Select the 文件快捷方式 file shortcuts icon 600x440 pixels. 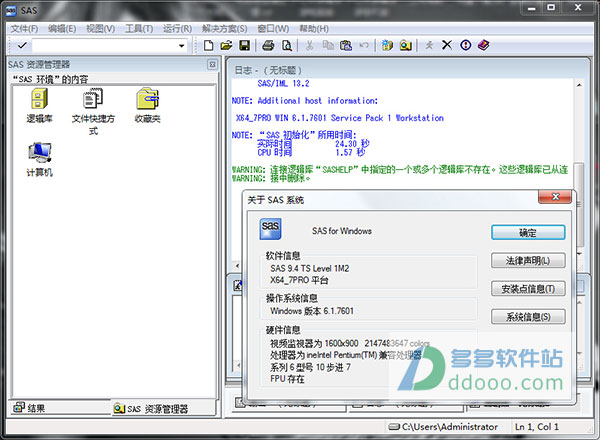click(x=93, y=99)
